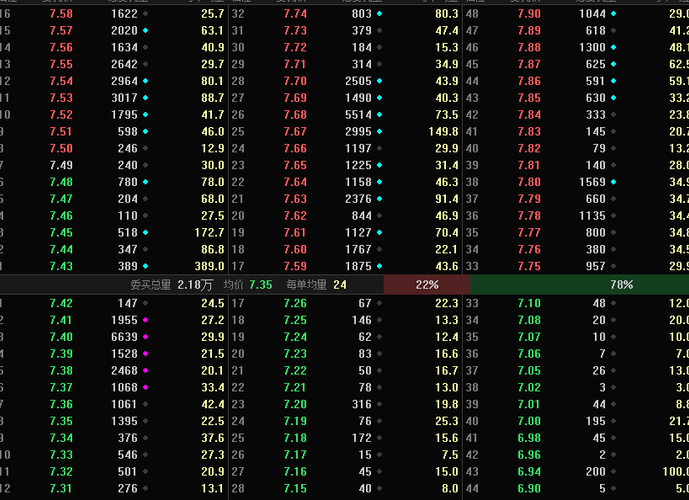Click the magenta diamond next to 7.41 volume 1955
The image size is (689, 500).
[x=145, y=320]
